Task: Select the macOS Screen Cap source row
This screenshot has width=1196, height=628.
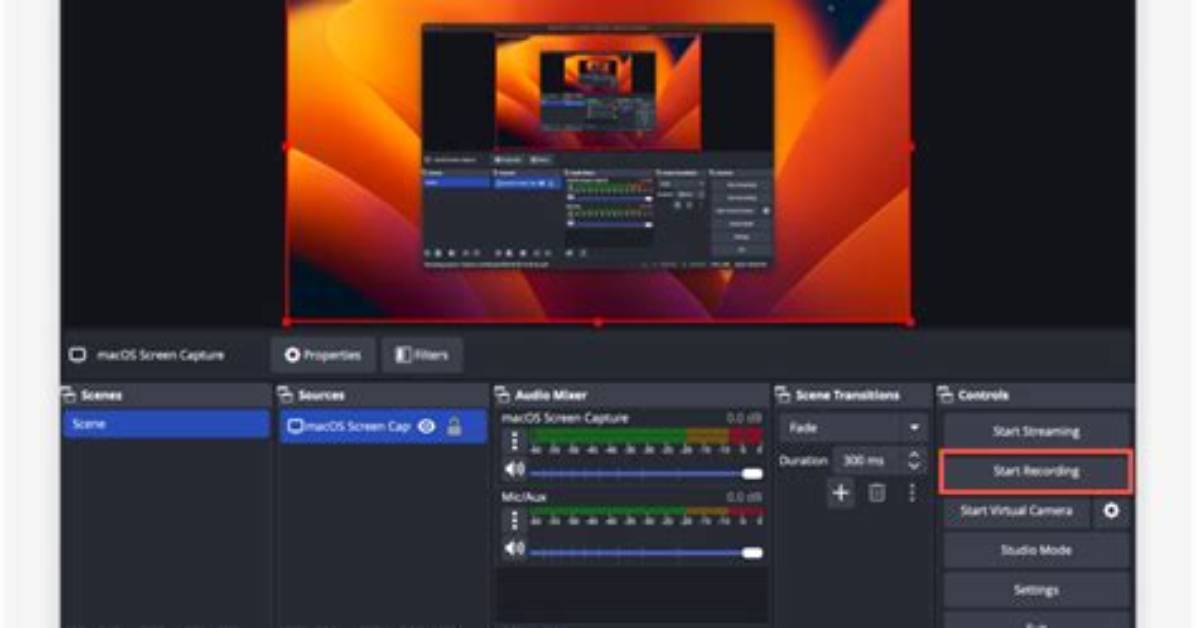Action: click(x=383, y=426)
